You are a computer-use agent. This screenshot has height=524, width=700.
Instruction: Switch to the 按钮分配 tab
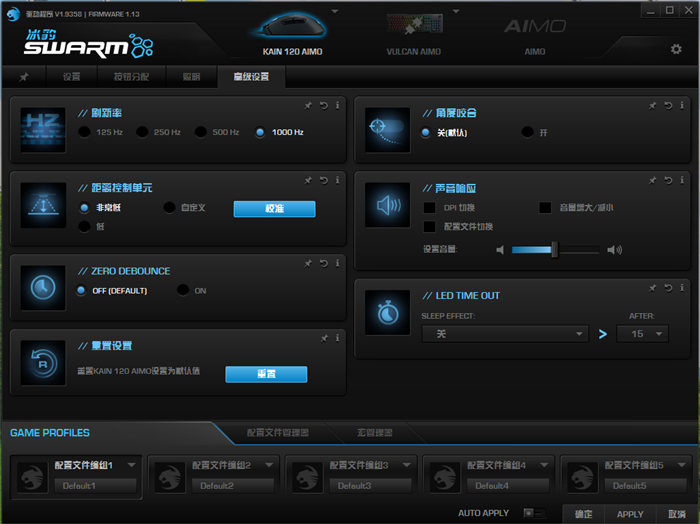click(x=133, y=77)
